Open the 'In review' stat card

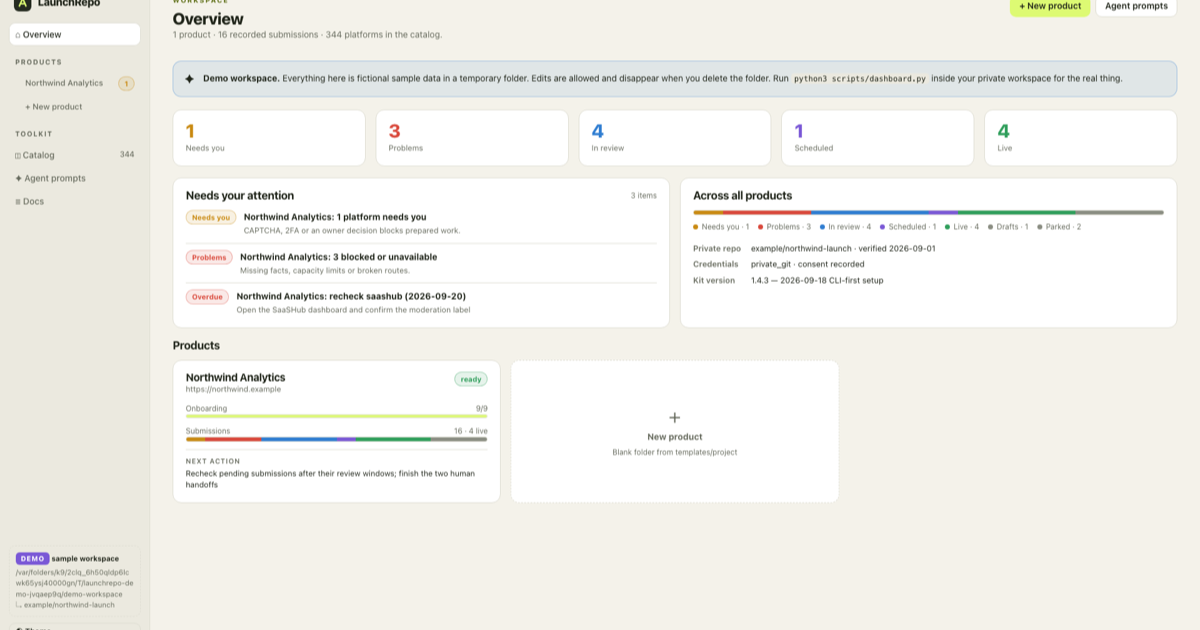(675, 138)
